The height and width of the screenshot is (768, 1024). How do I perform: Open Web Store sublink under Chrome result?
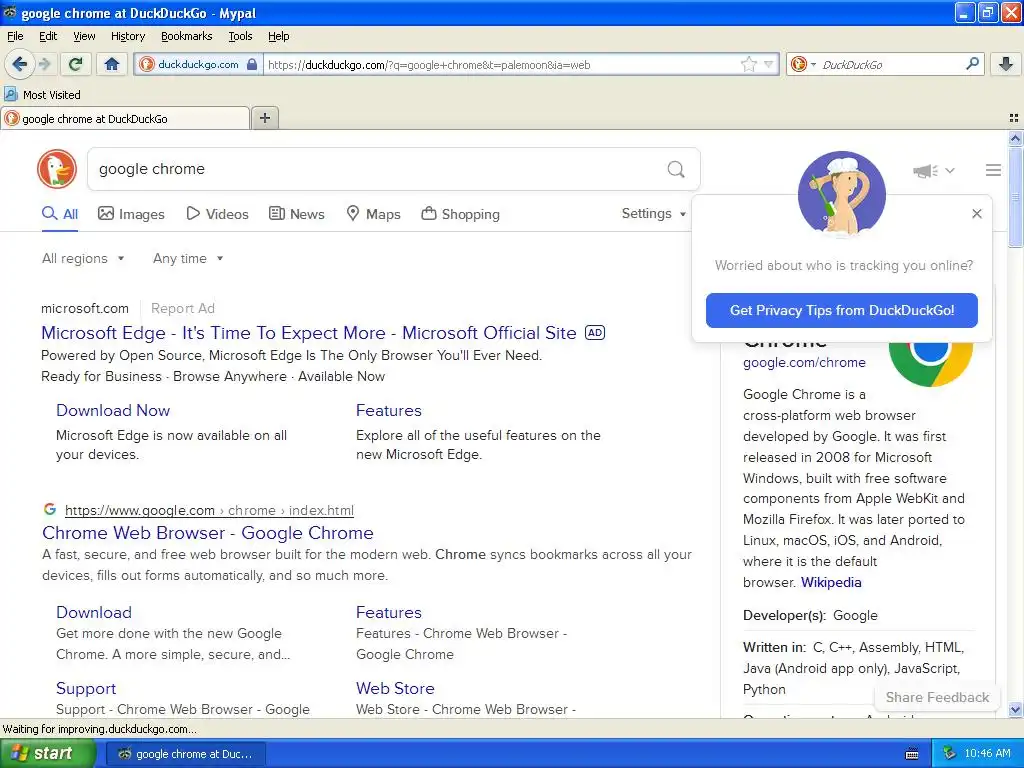[395, 688]
